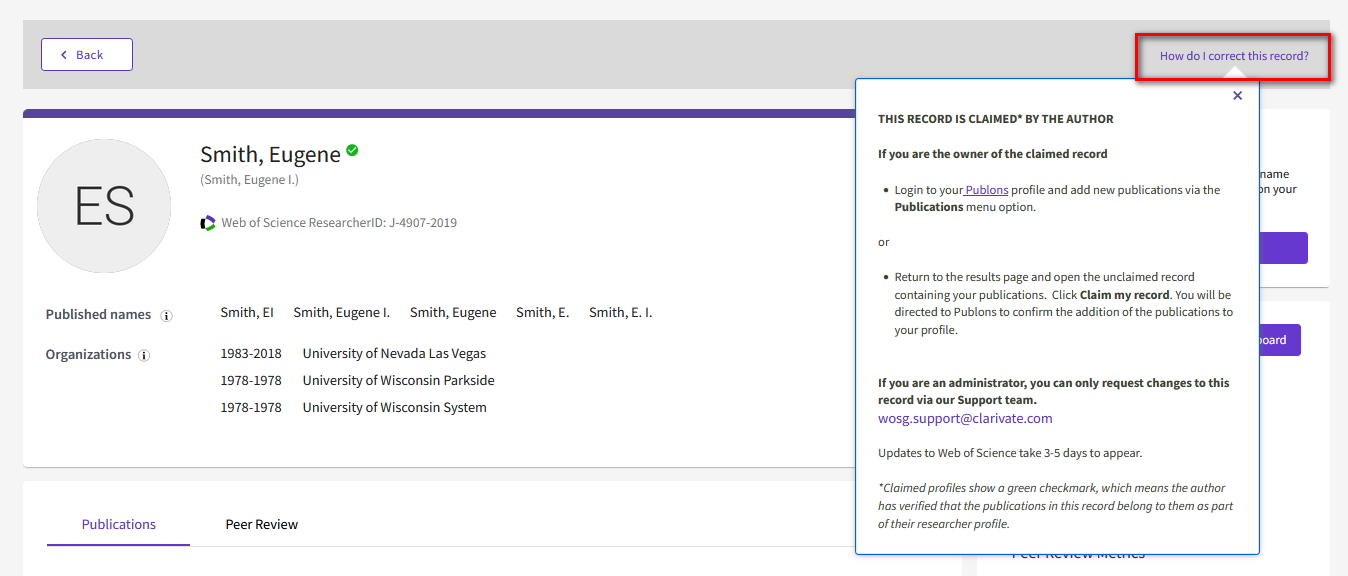Open the Organizations info tooltip icon

[x=144, y=354]
